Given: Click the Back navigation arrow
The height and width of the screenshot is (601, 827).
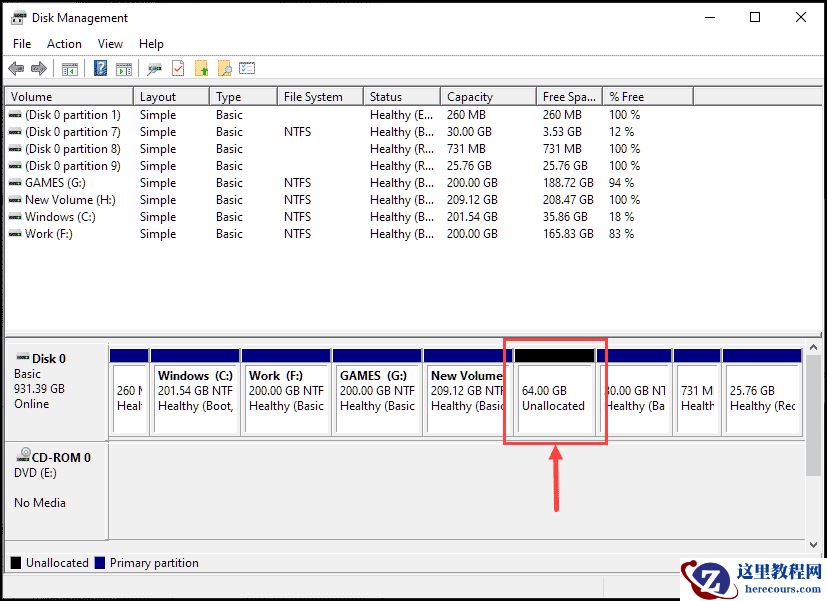Looking at the screenshot, I should 17,68.
